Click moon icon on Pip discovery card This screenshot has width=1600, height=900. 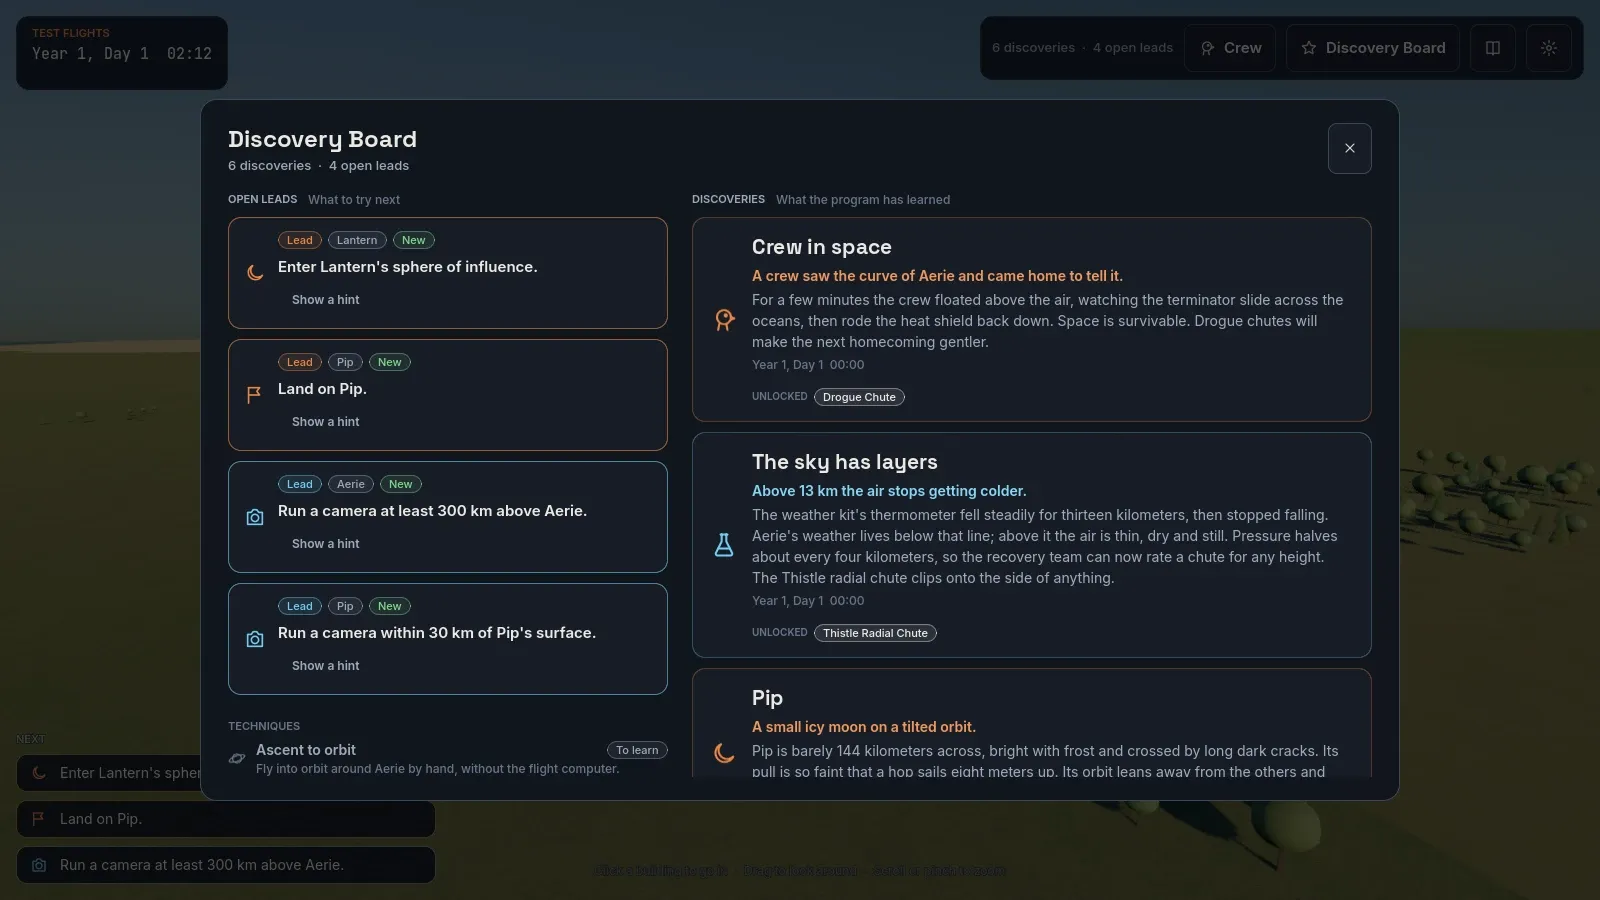(724, 753)
